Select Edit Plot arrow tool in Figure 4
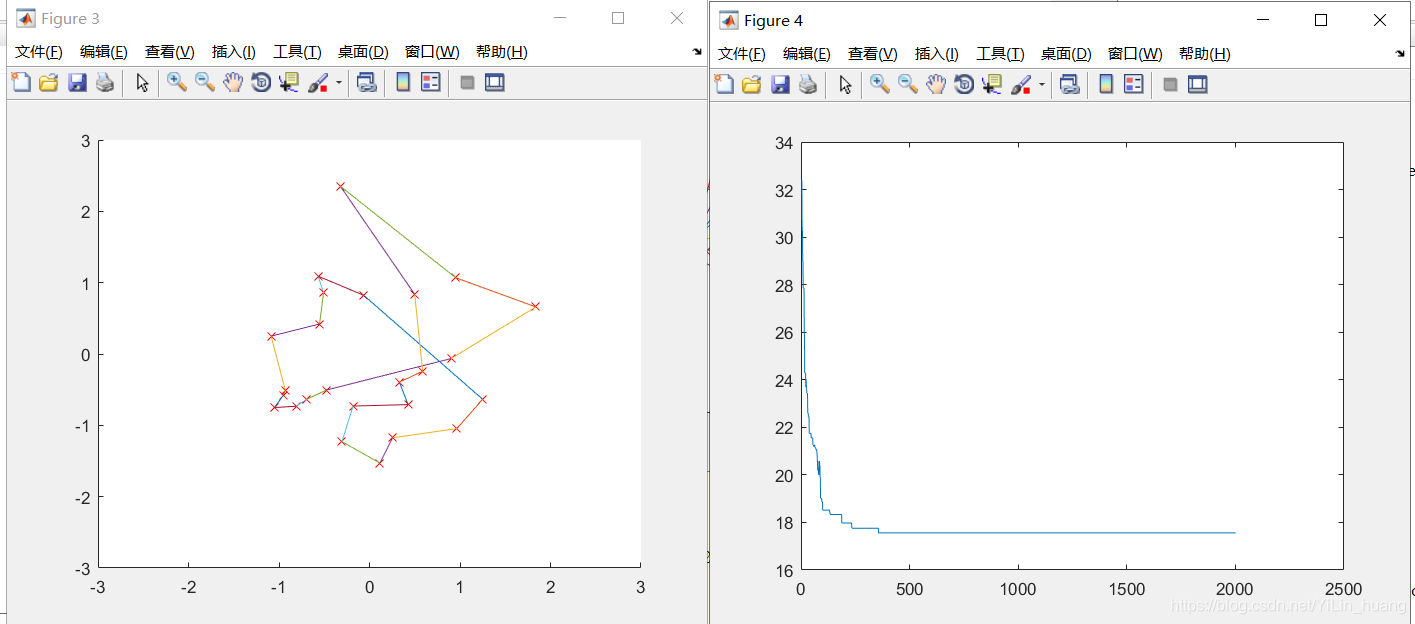Screen dimensions: 1415x624 [845, 85]
